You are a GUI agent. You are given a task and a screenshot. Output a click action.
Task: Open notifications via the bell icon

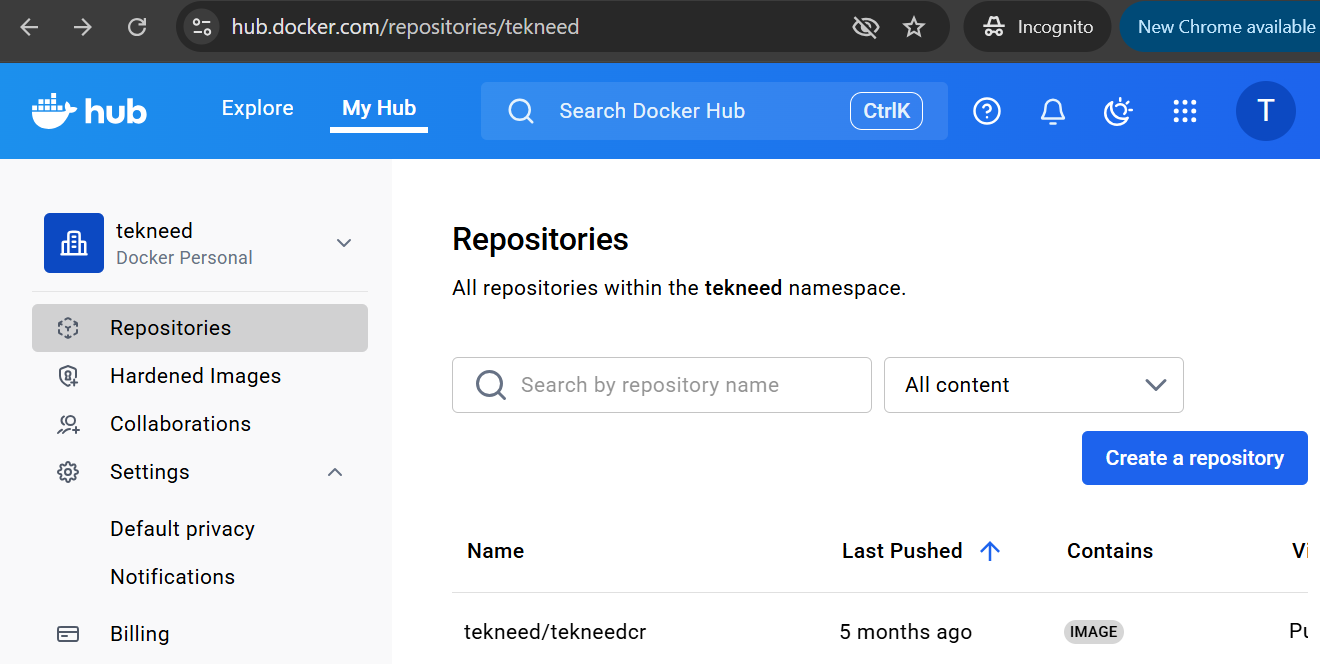click(1052, 111)
